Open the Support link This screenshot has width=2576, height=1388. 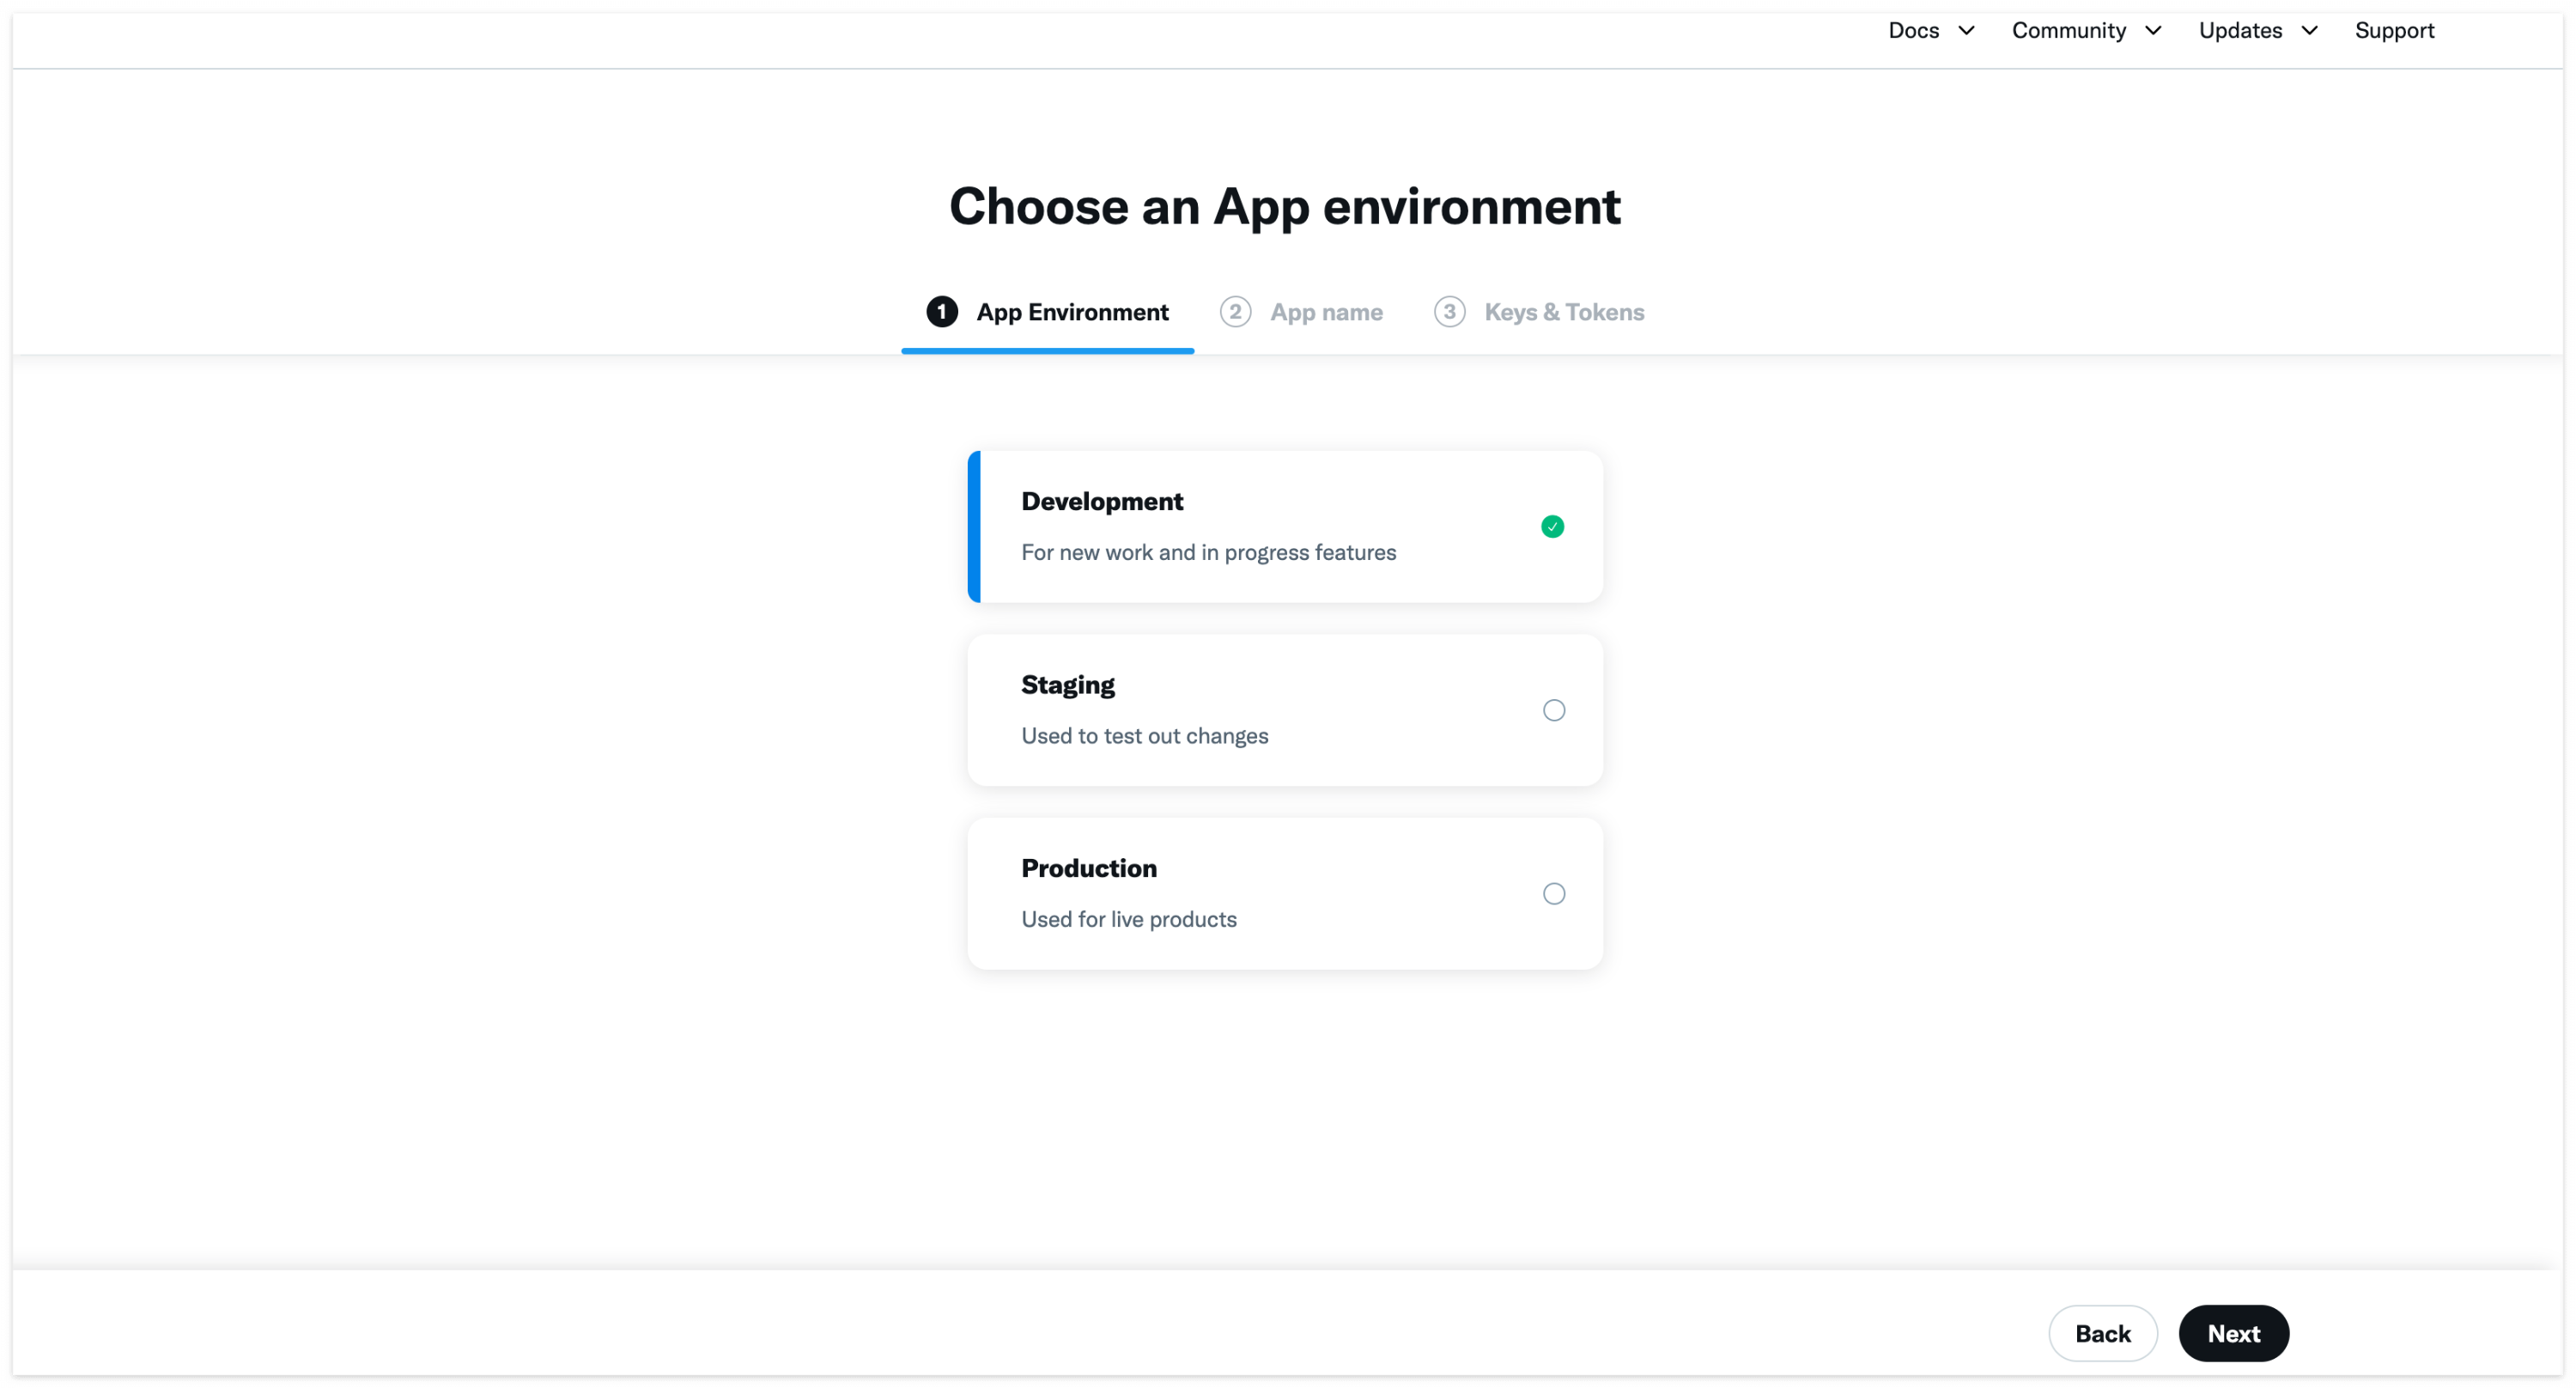pyautogui.click(x=2394, y=31)
